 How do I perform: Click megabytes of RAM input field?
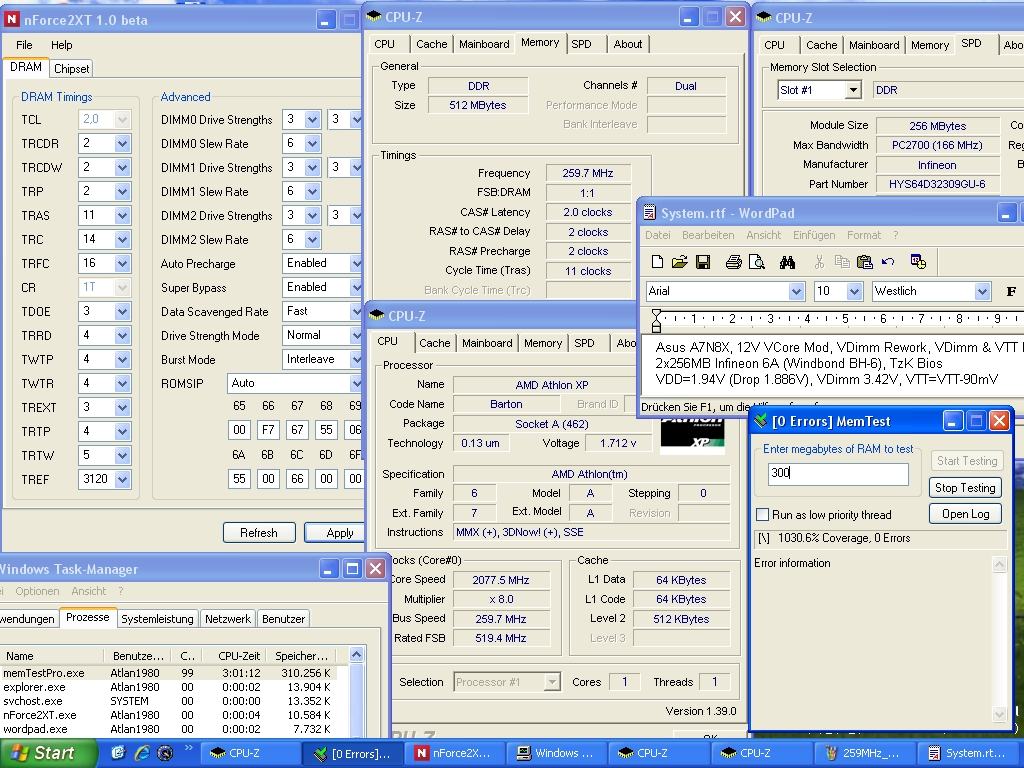[x=838, y=473]
